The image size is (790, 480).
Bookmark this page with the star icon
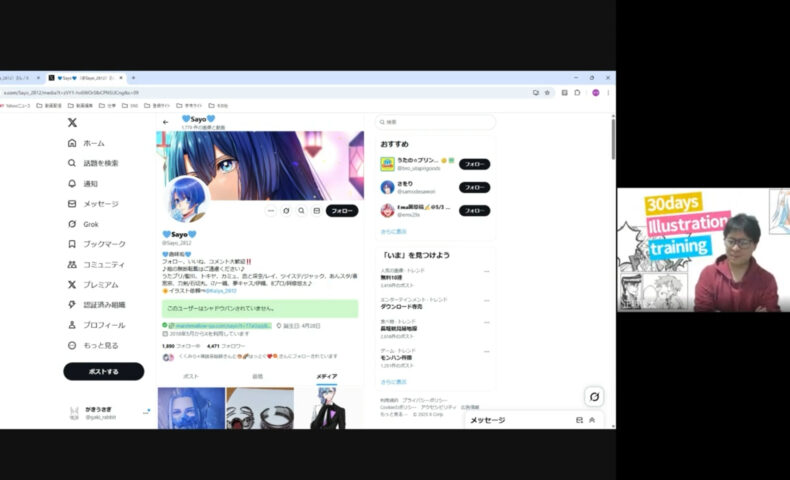(x=547, y=93)
